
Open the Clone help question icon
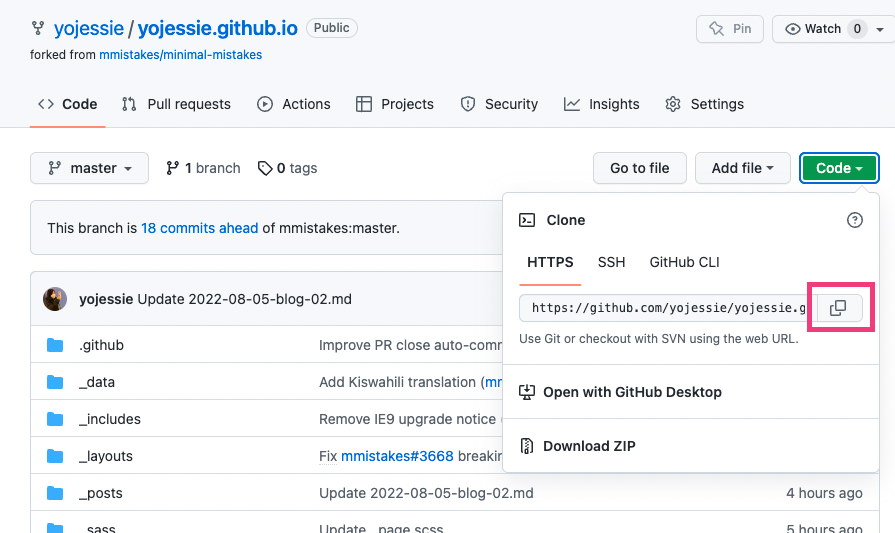pos(854,220)
